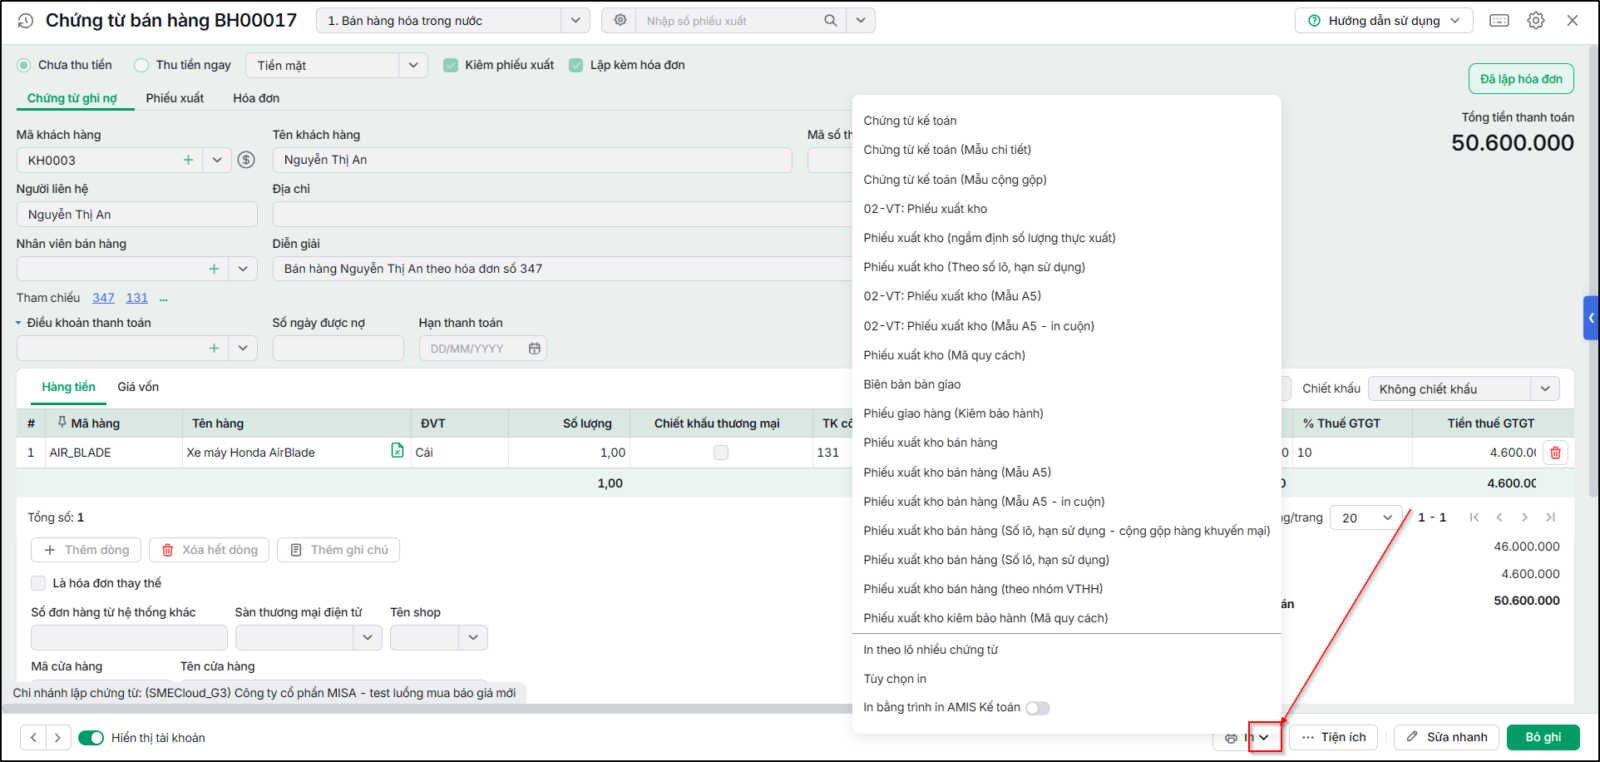Viewport: 1600px width, 762px height.
Task: Click the history clock icon beside the title
Action: point(26,20)
